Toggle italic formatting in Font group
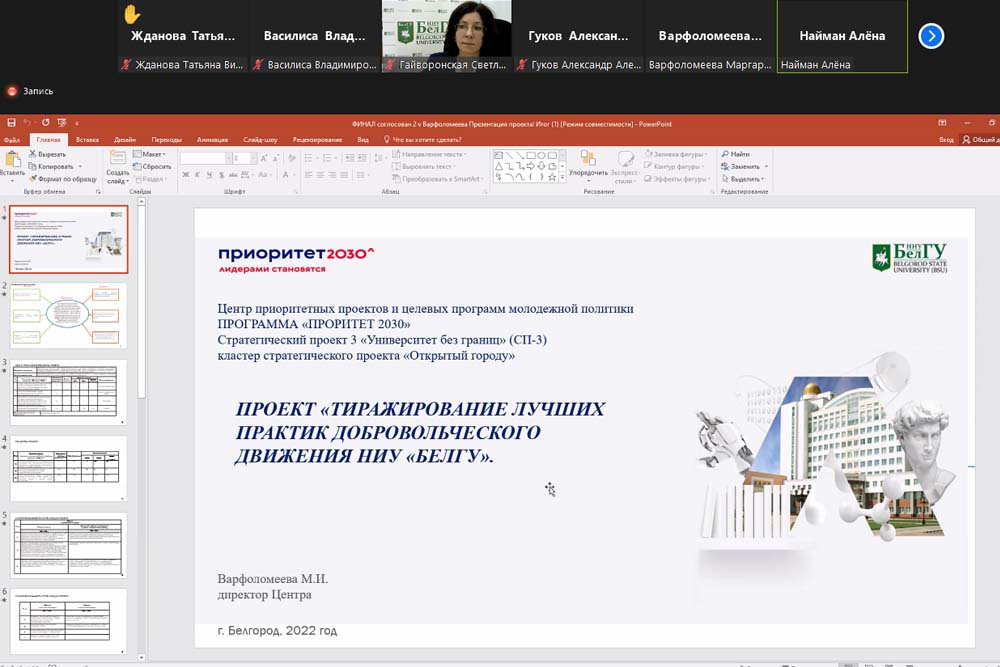Image resolution: width=1000 pixels, height=667 pixels. 199,175
